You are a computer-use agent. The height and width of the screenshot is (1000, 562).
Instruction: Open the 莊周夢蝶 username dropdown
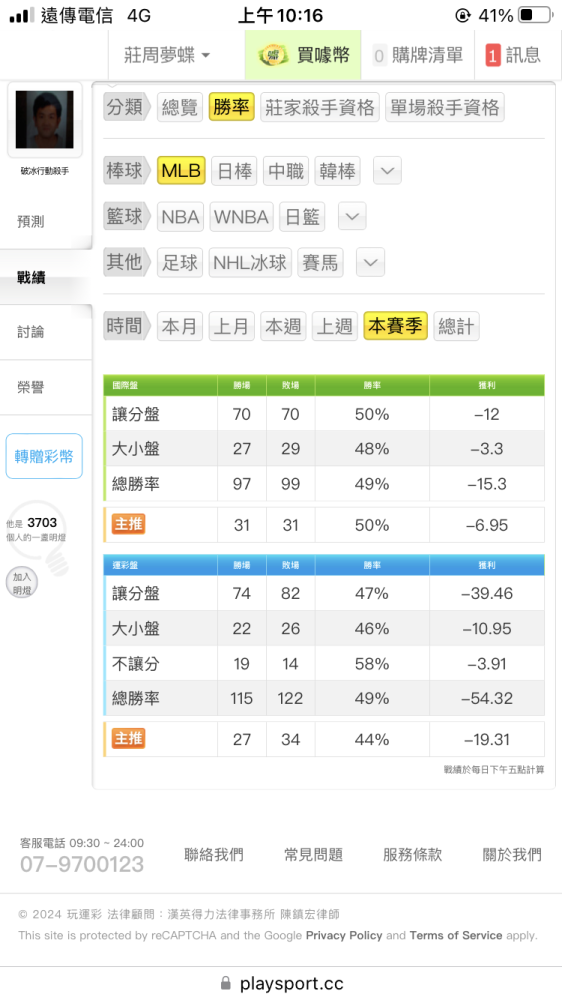click(167, 55)
